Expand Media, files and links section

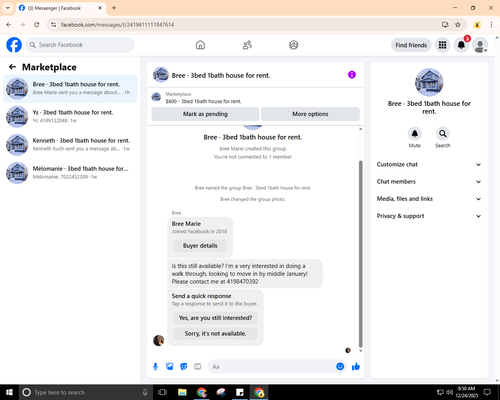coord(429,199)
